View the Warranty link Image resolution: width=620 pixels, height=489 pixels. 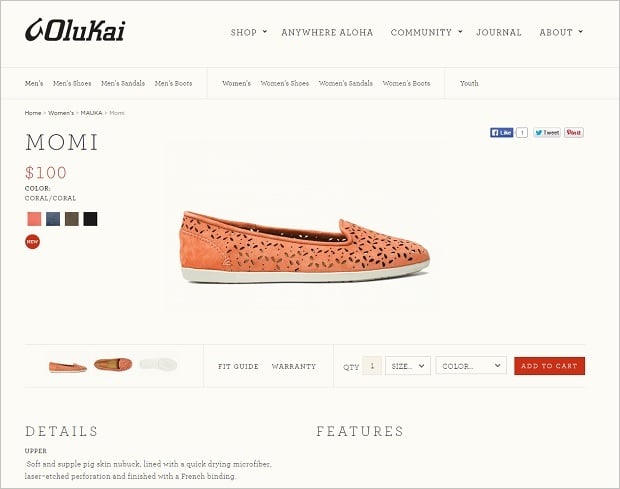pos(293,366)
